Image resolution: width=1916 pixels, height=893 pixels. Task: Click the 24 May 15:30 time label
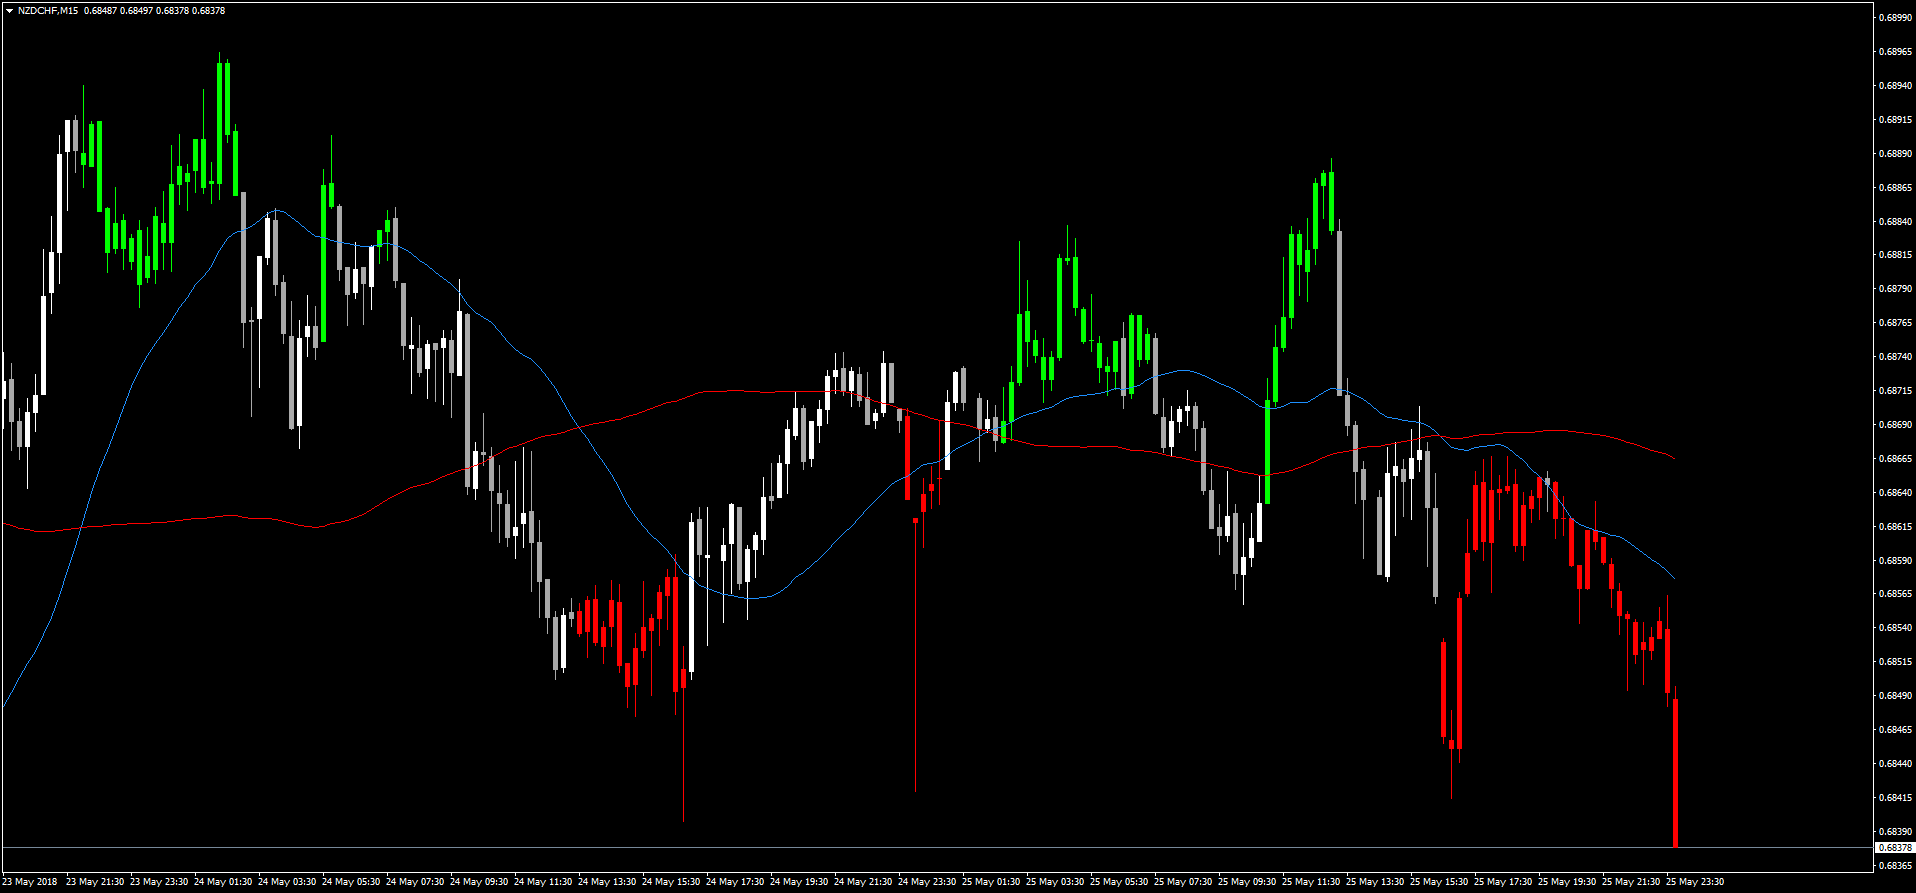(671, 882)
